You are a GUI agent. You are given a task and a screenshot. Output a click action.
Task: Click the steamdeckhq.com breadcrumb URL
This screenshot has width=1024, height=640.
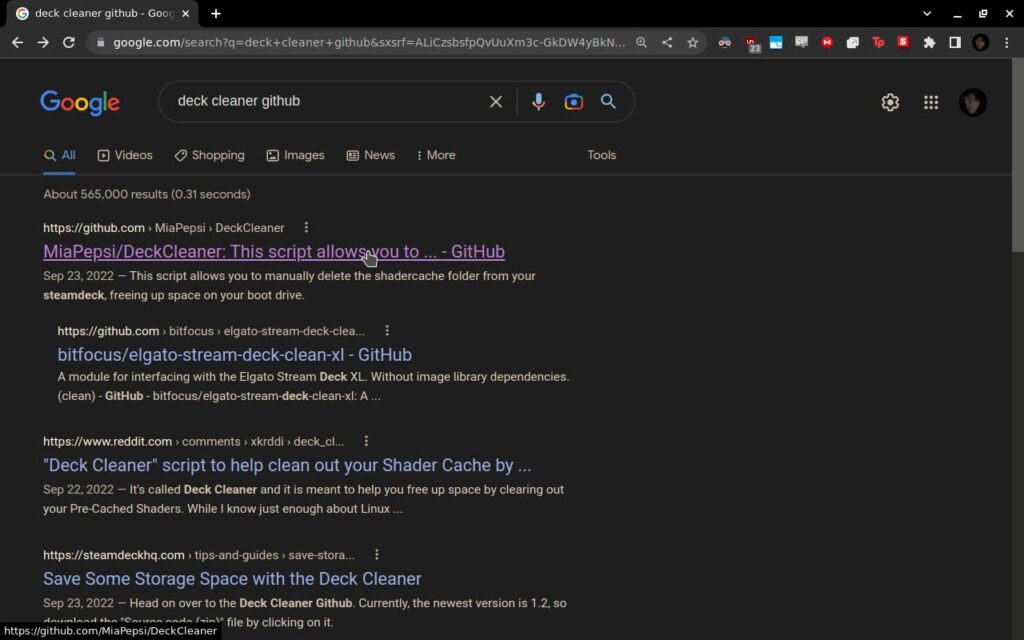(x=199, y=555)
